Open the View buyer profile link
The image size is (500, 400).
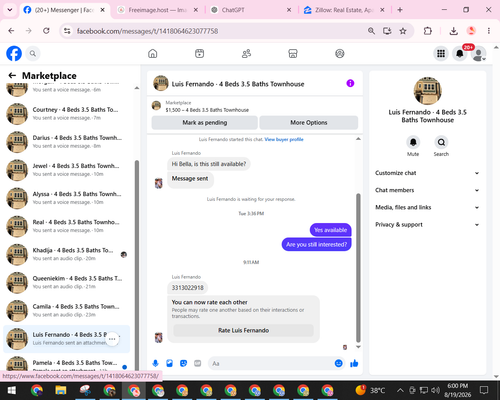click(284, 139)
